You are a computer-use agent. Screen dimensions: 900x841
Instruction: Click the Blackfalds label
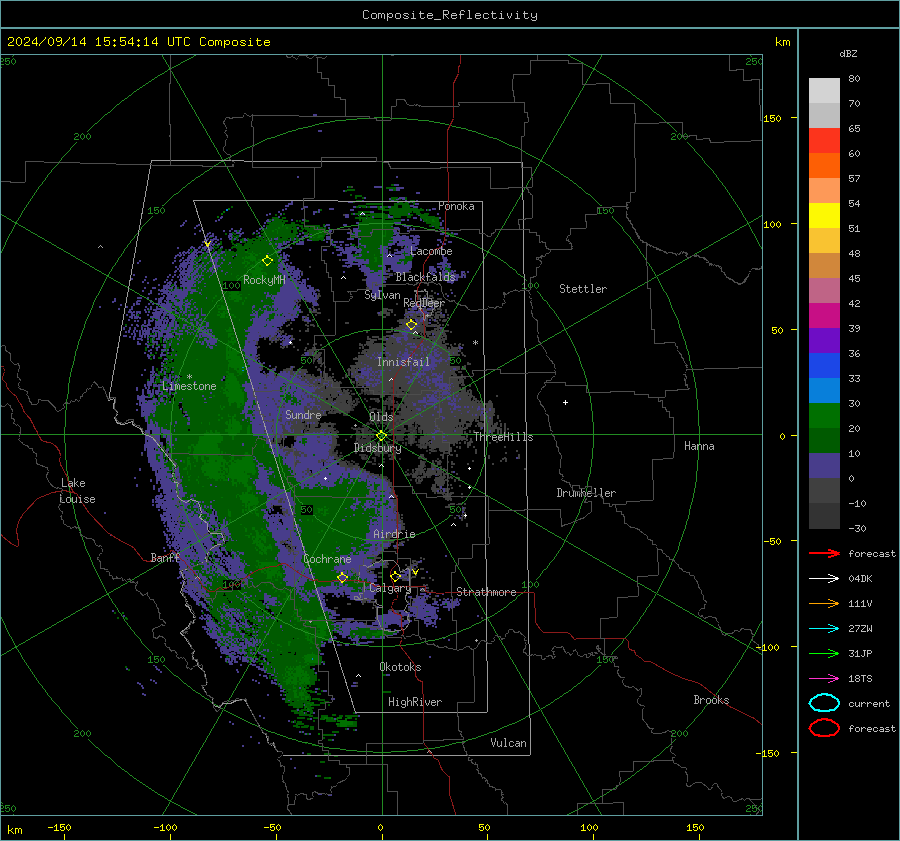[x=425, y=277]
